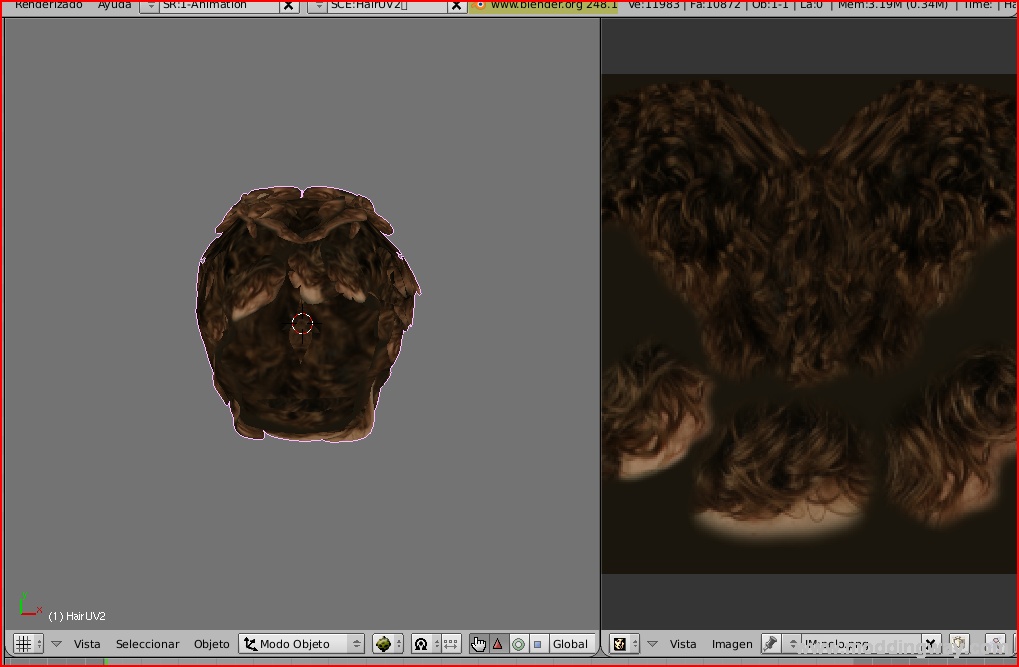1019x667 pixels.
Task: Open the Modo Objeto mode dropdown
Action: tap(302, 644)
